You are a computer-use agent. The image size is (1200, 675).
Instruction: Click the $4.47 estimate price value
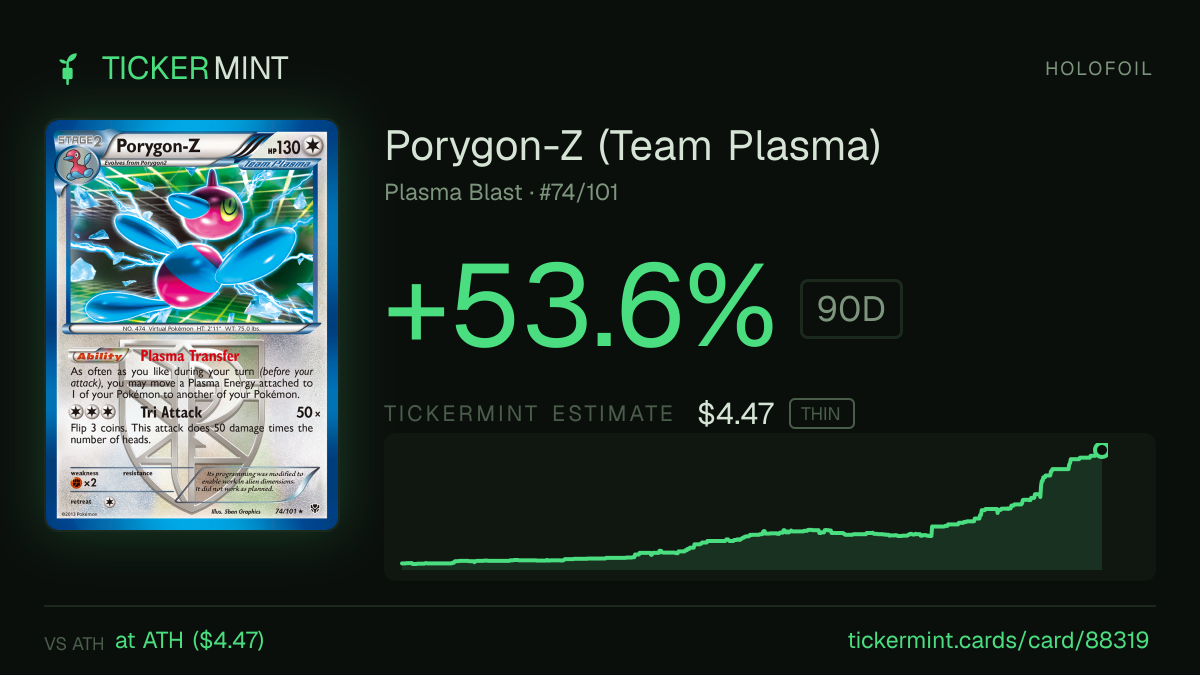[x=736, y=414]
